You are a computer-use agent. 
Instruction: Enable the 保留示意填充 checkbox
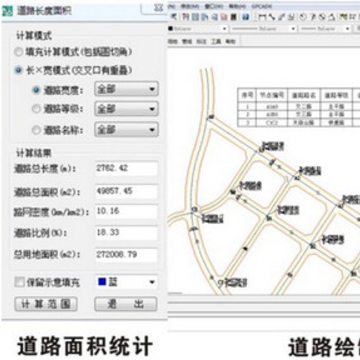pyautogui.click(x=19, y=282)
